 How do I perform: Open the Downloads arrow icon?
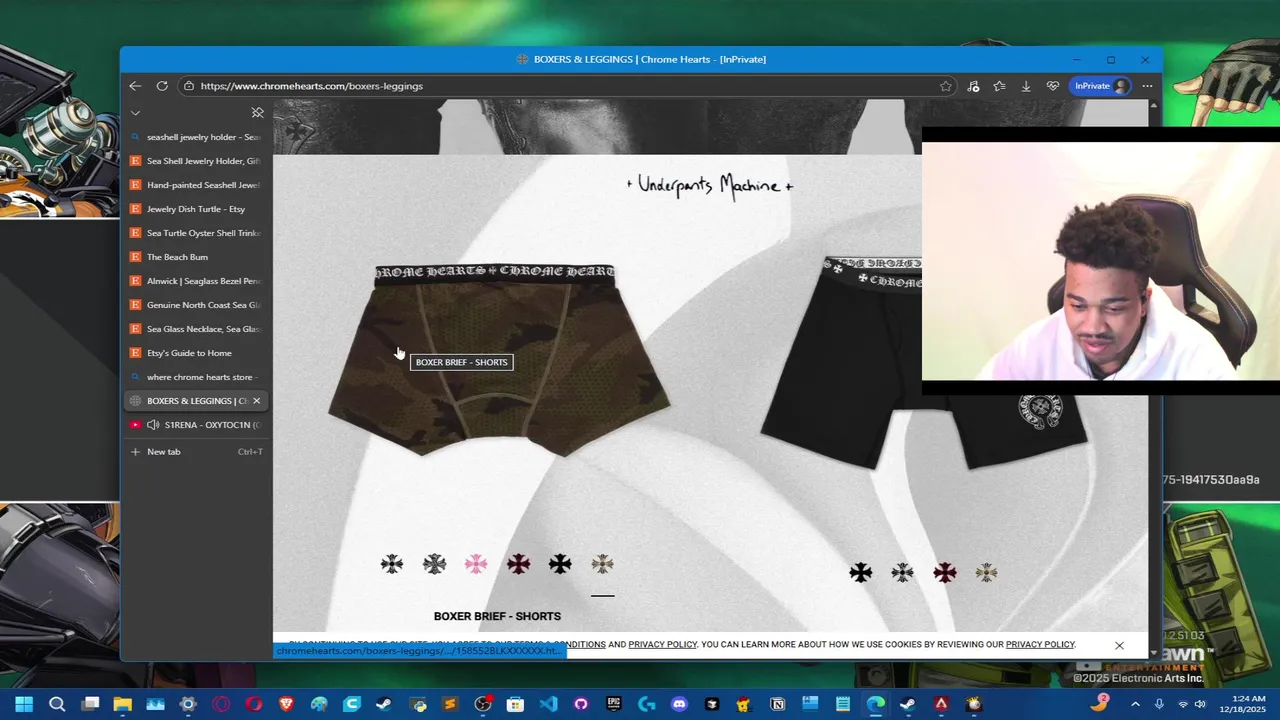1026,86
